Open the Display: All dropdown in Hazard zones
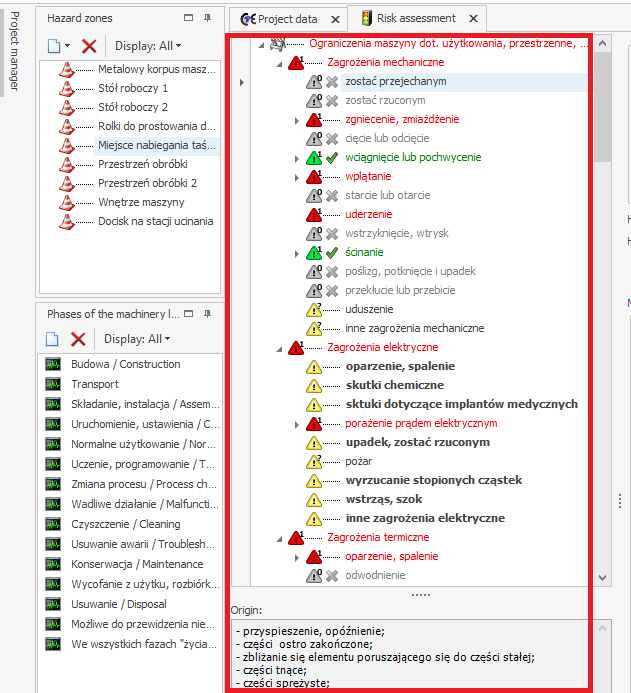 [x=142, y=46]
